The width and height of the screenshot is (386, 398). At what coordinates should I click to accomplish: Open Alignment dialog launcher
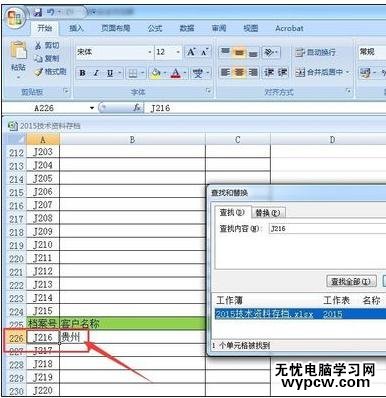point(348,91)
